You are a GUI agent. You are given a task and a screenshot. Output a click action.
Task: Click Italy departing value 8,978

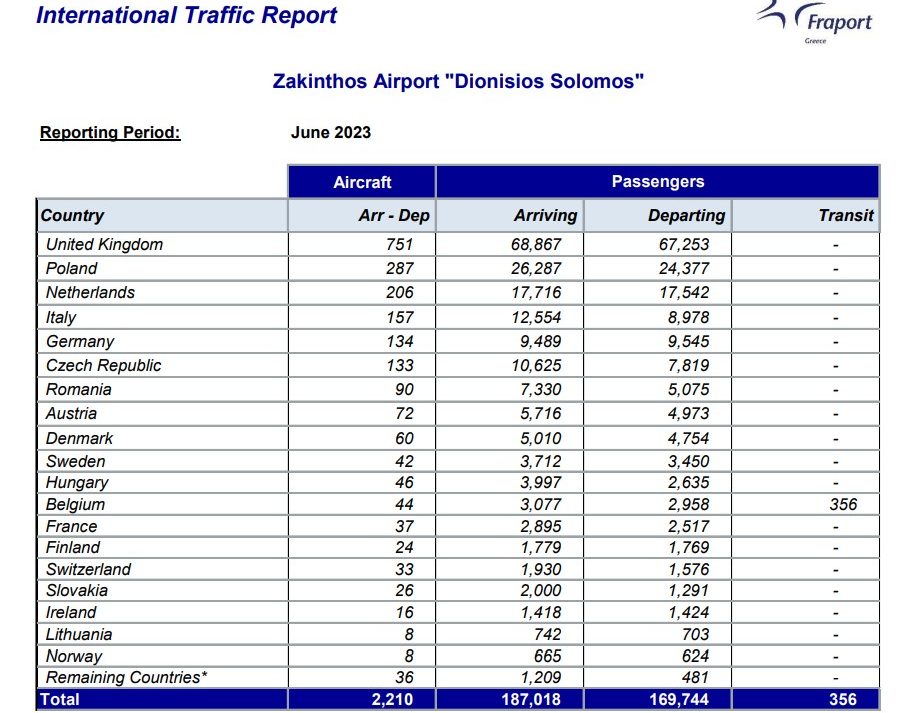pyautogui.click(x=689, y=317)
